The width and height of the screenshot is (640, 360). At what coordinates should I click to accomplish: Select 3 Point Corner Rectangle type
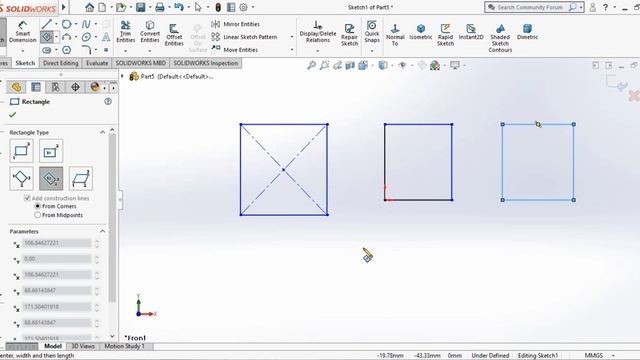tap(21, 178)
